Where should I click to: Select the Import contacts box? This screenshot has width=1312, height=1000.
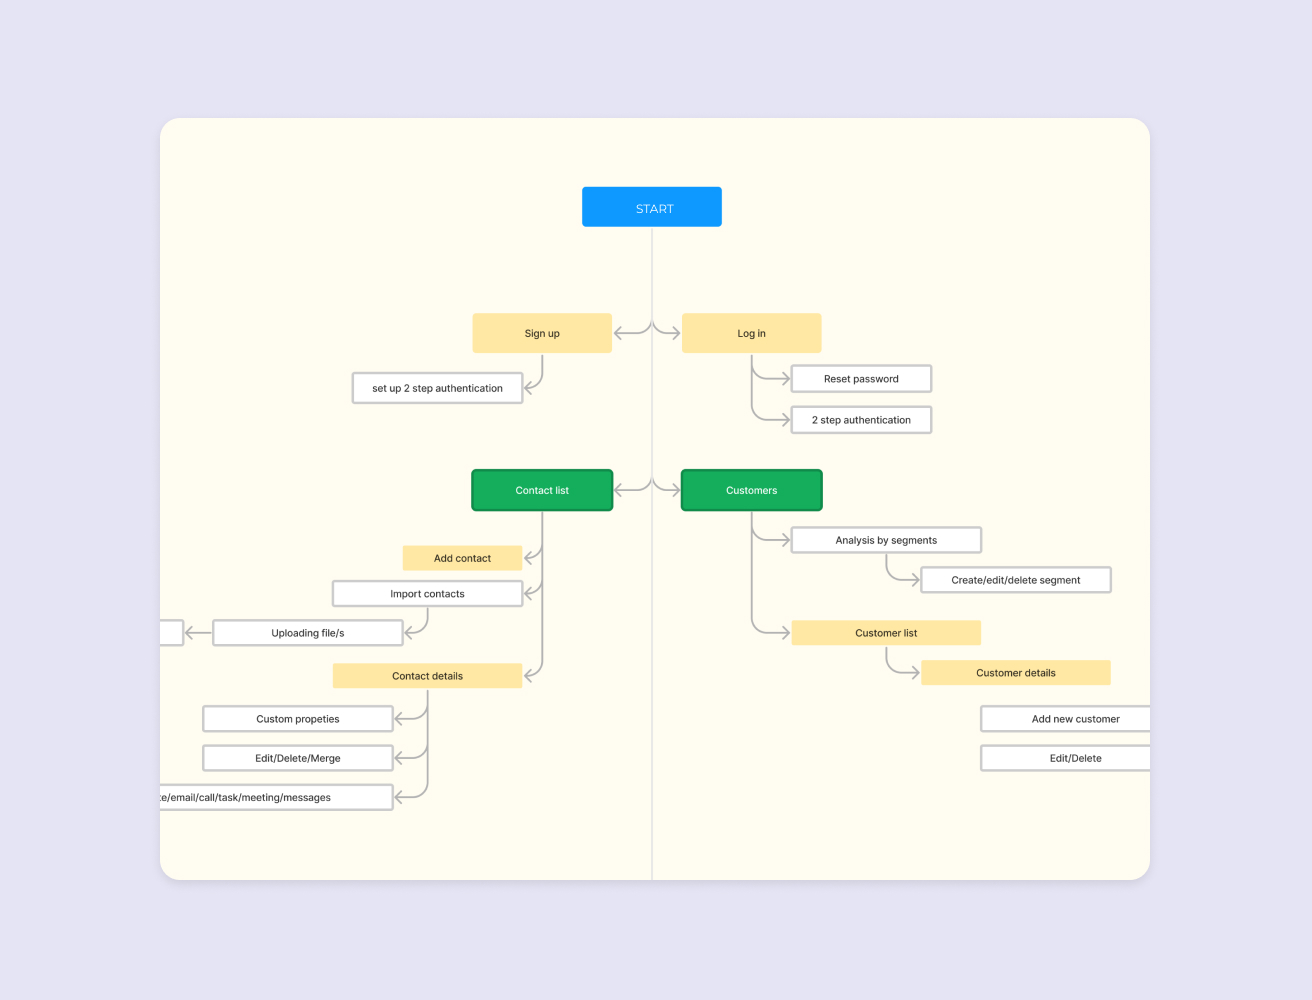427,594
